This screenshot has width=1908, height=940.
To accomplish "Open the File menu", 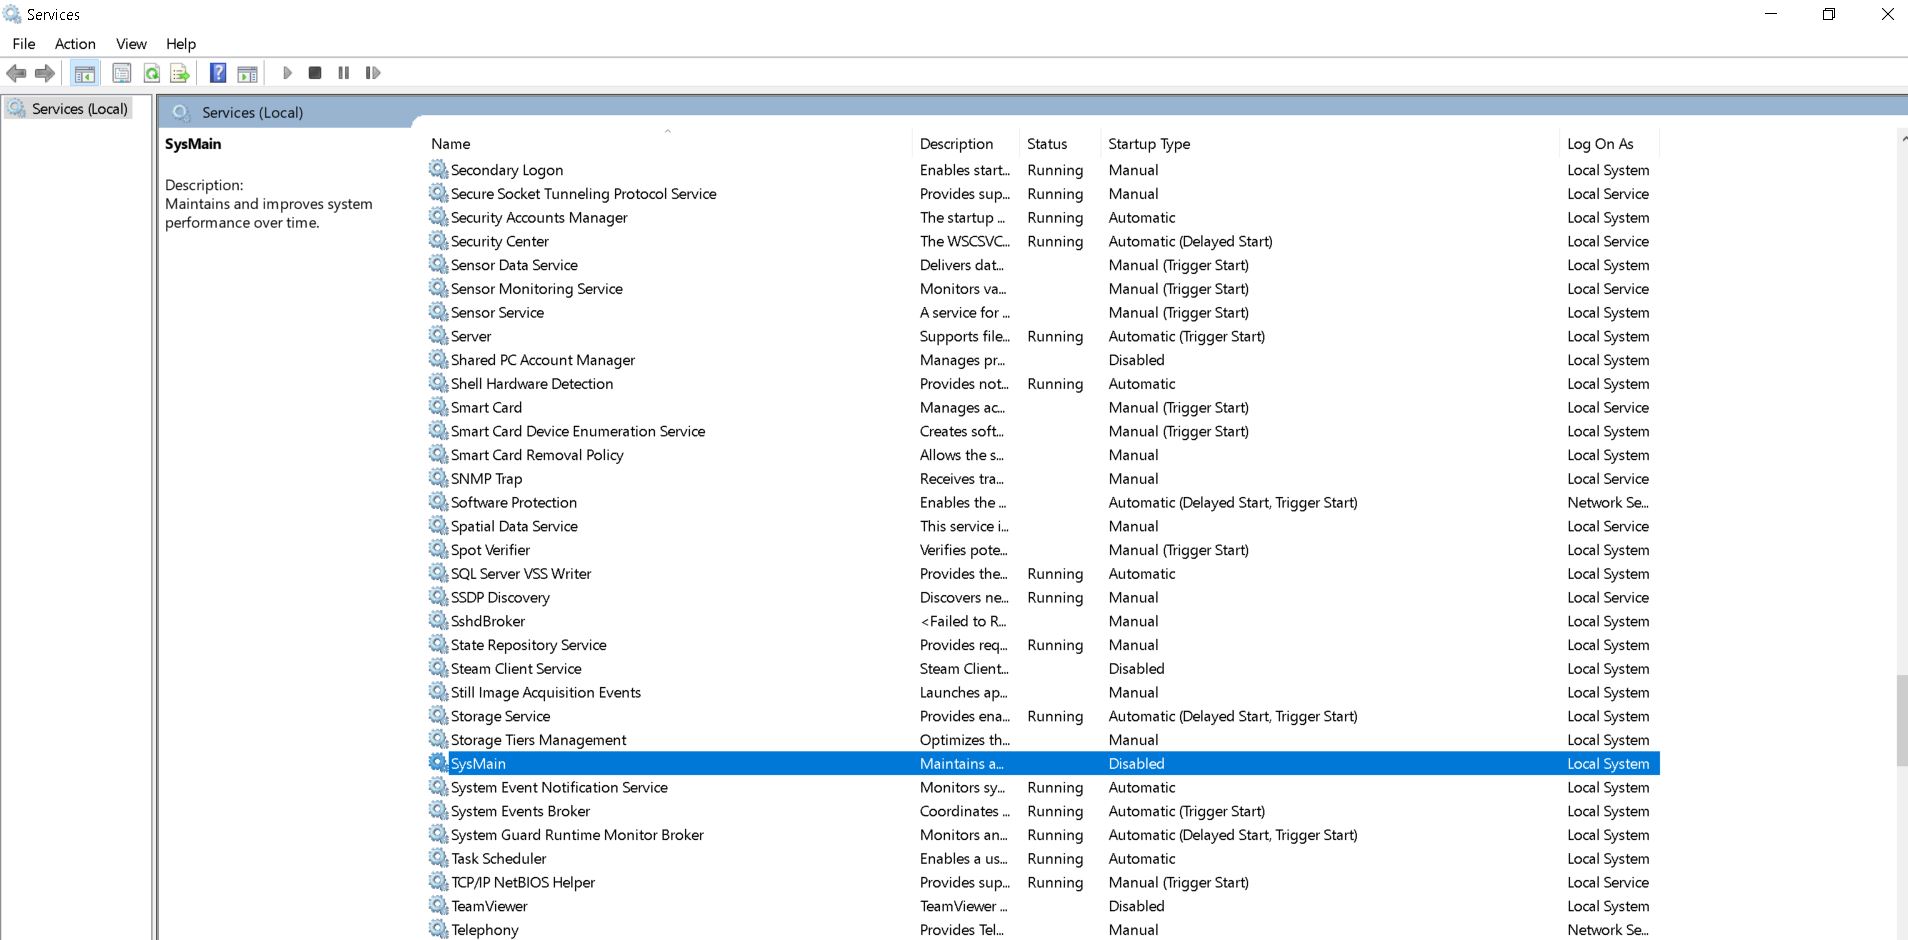I will [24, 44].
